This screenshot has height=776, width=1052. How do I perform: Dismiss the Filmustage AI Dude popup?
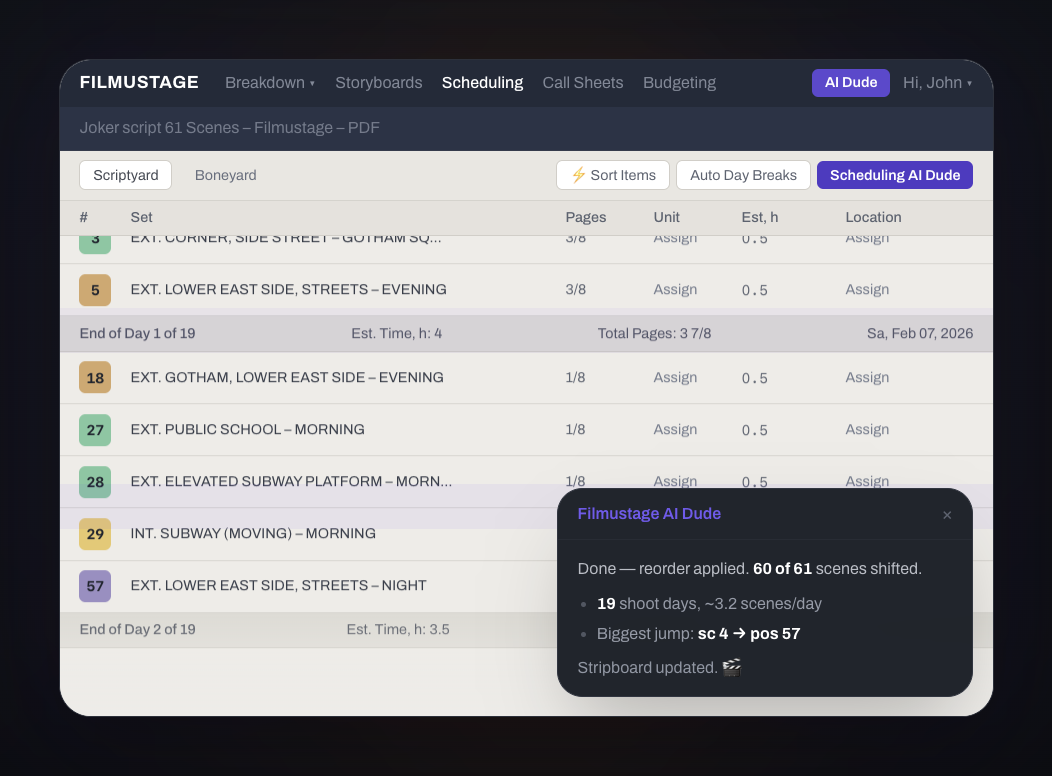947,514
